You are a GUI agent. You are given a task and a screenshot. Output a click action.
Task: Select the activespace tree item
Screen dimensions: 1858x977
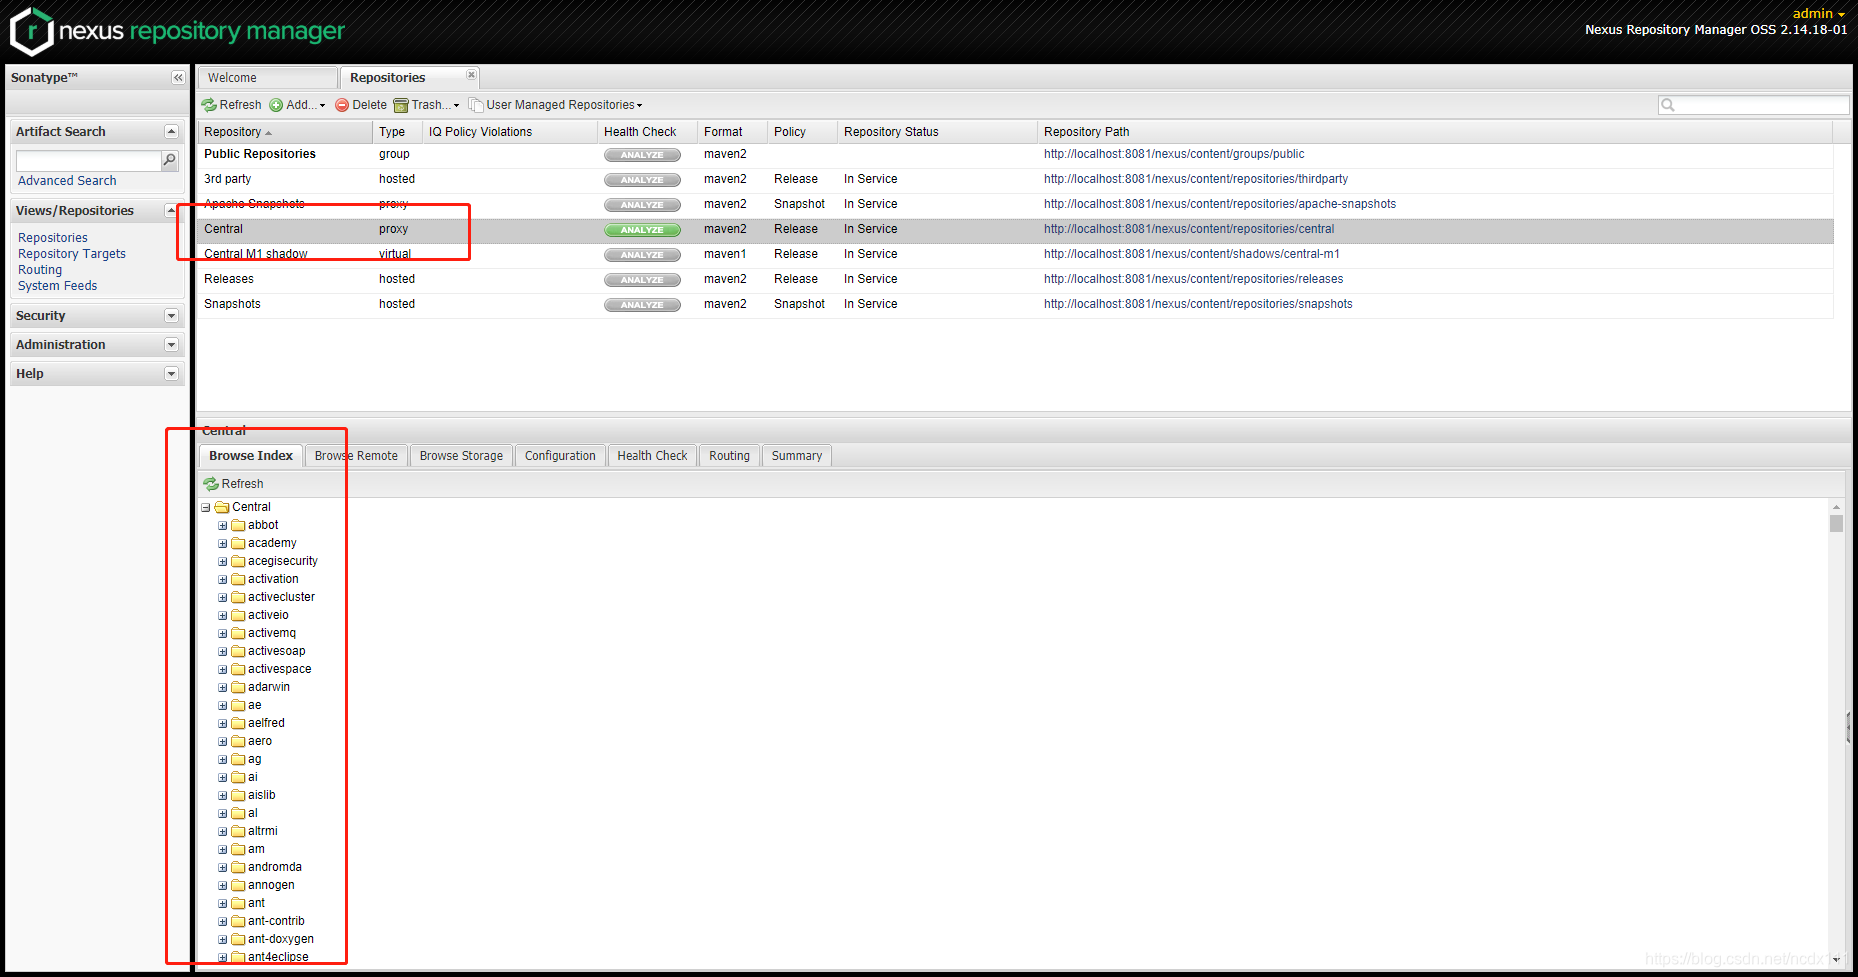(279, 670)
